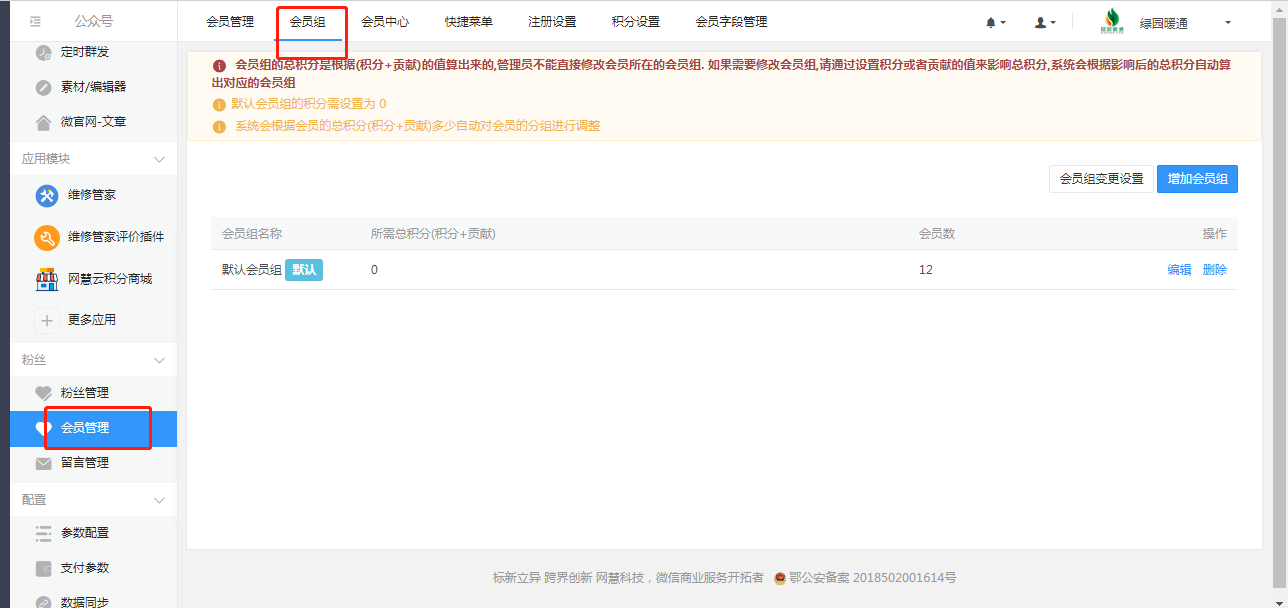Screen dimensions: 1288x608
Task: Click the list icon beside 参数配置
Action: 43,533
